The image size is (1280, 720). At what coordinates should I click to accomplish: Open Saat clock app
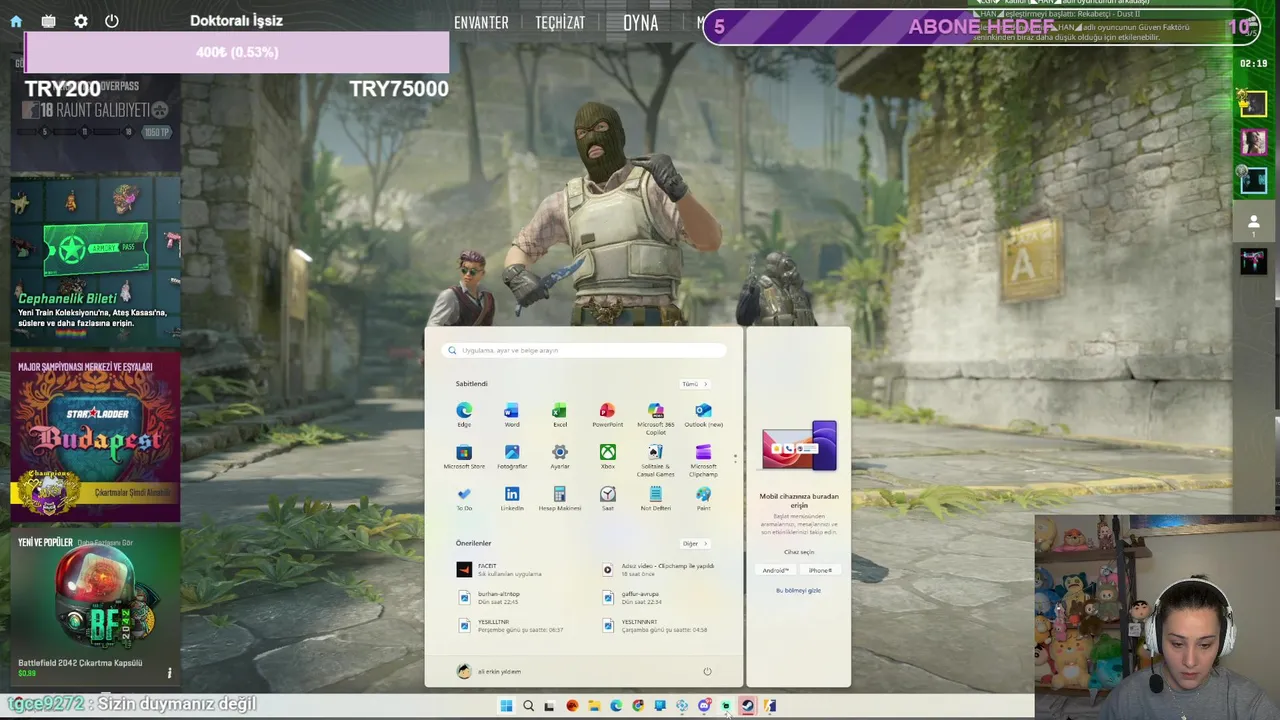click(x=607, y=499)
